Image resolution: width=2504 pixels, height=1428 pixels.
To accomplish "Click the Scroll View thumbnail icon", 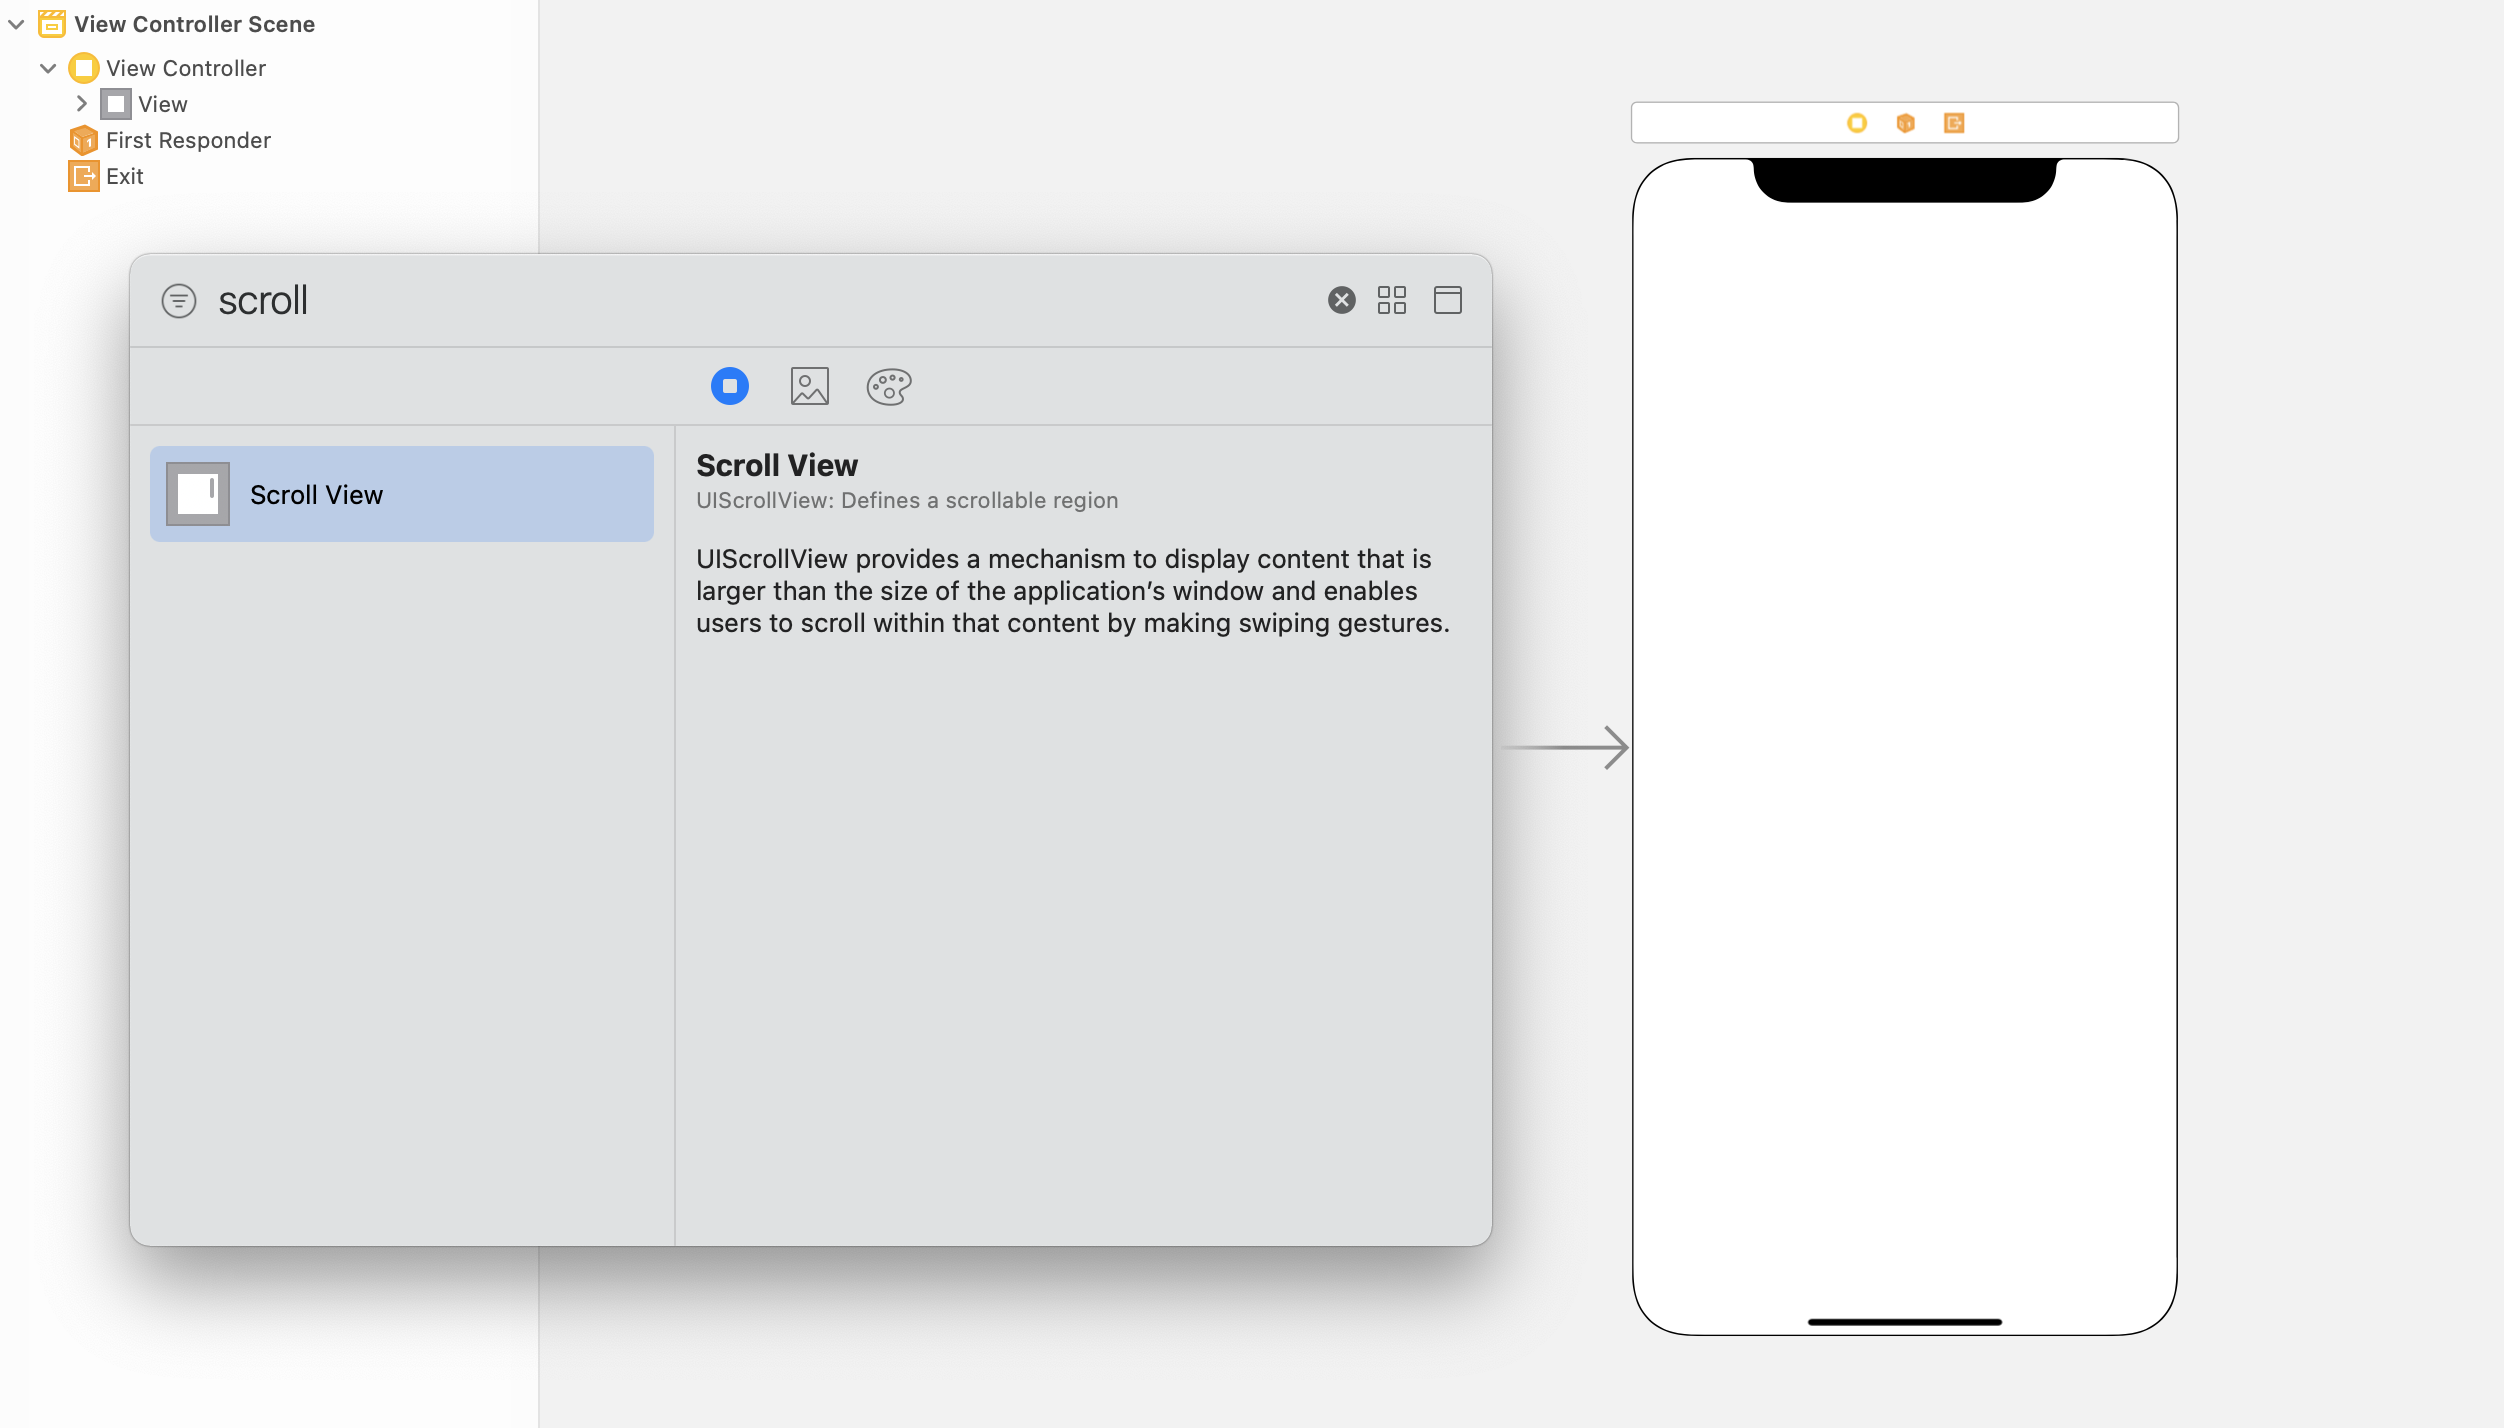I will tap(198, 494).
